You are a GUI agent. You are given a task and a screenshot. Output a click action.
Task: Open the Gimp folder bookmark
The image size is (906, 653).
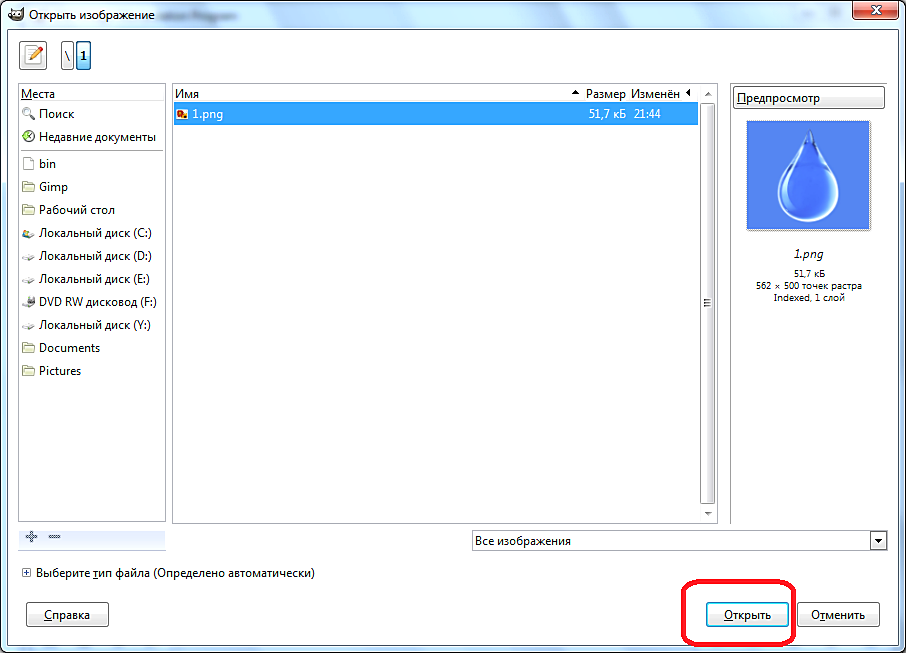tap(92, 187)
